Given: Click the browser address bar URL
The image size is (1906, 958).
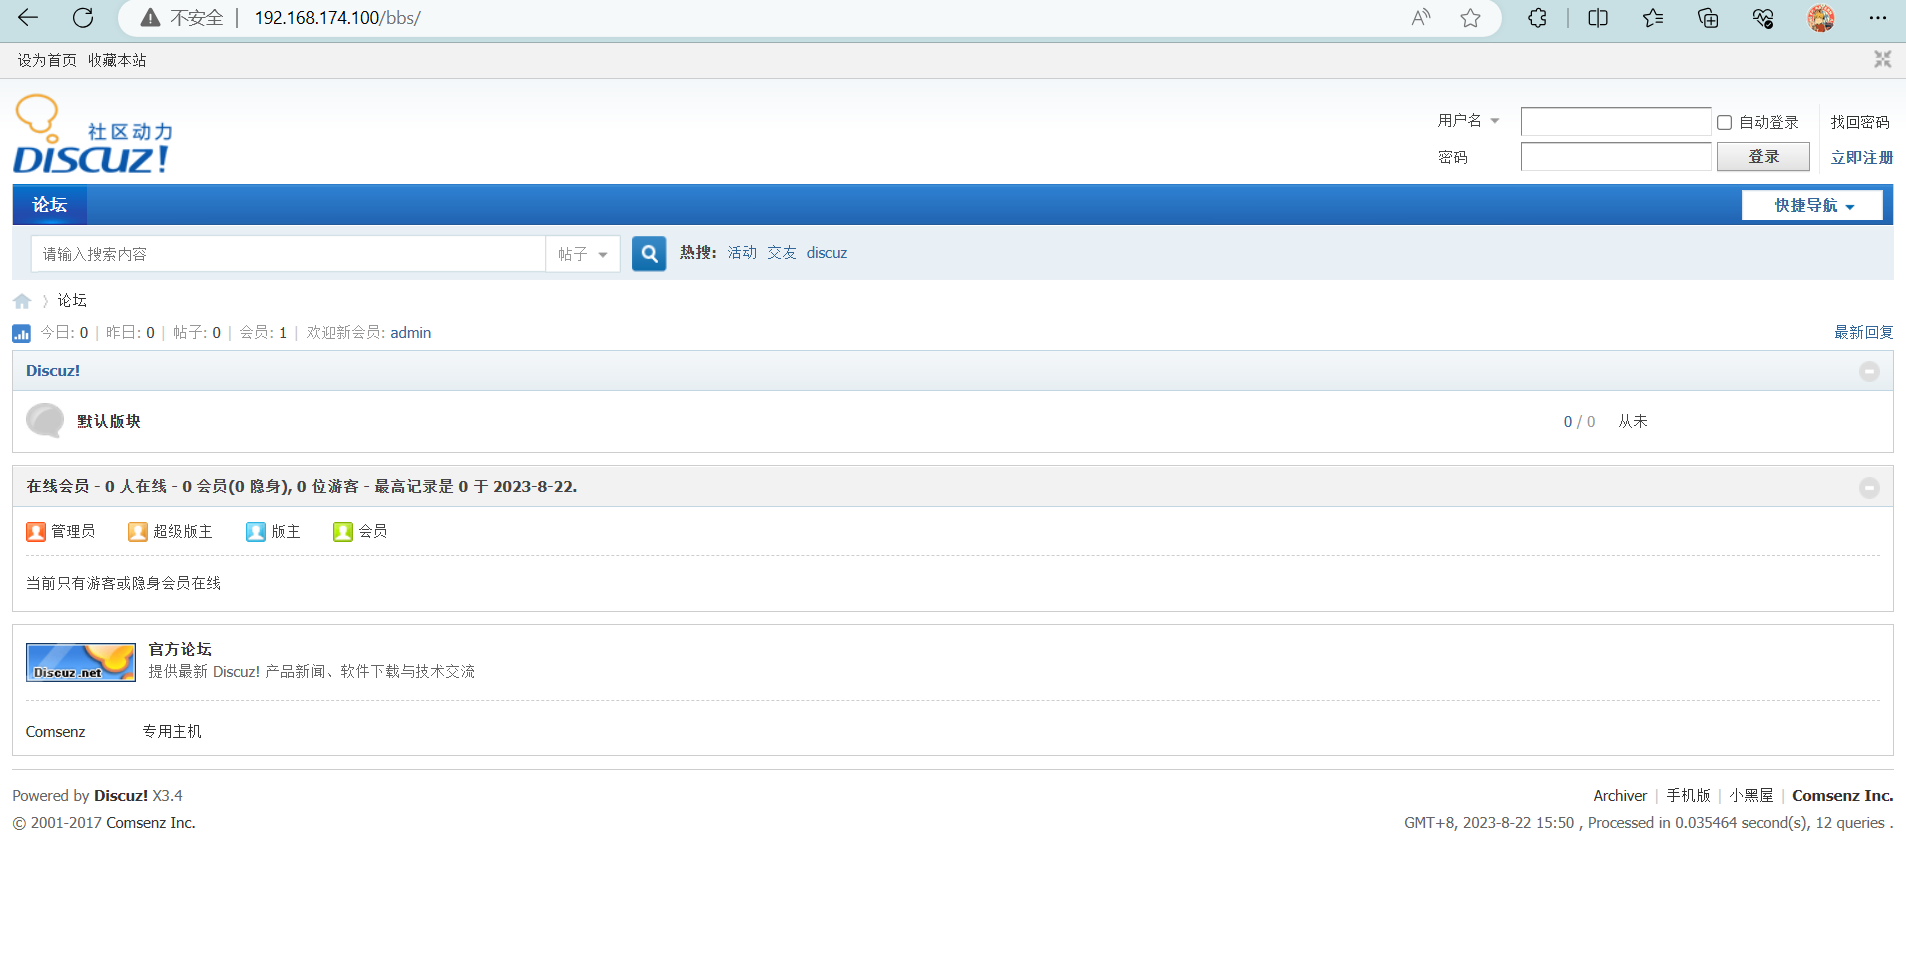Looking at the screenshot, I should [x=337, y=18].
